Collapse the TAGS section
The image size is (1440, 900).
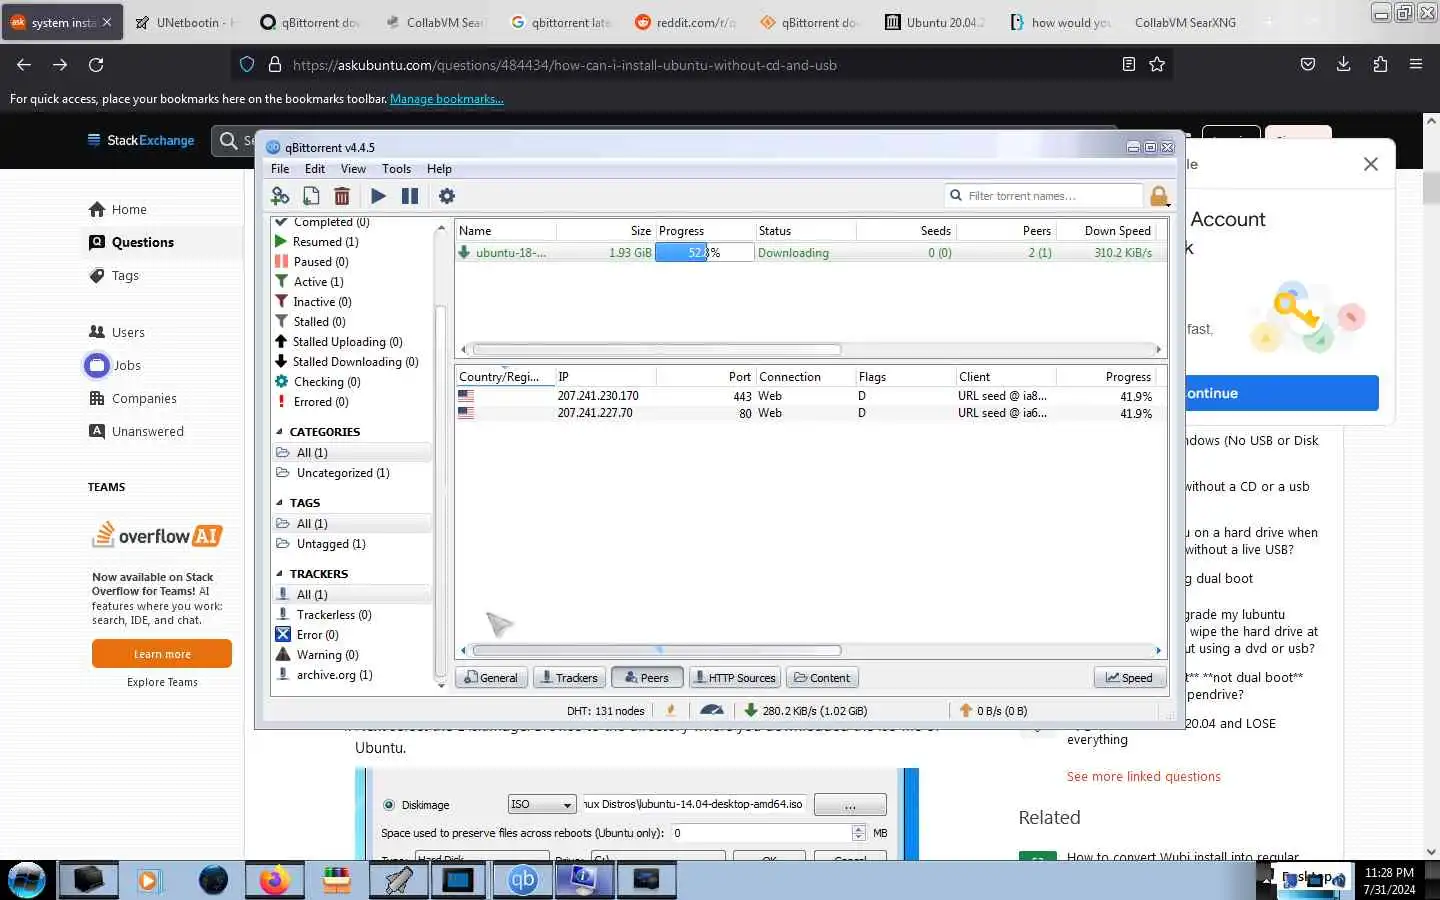(x=280, y=503)
